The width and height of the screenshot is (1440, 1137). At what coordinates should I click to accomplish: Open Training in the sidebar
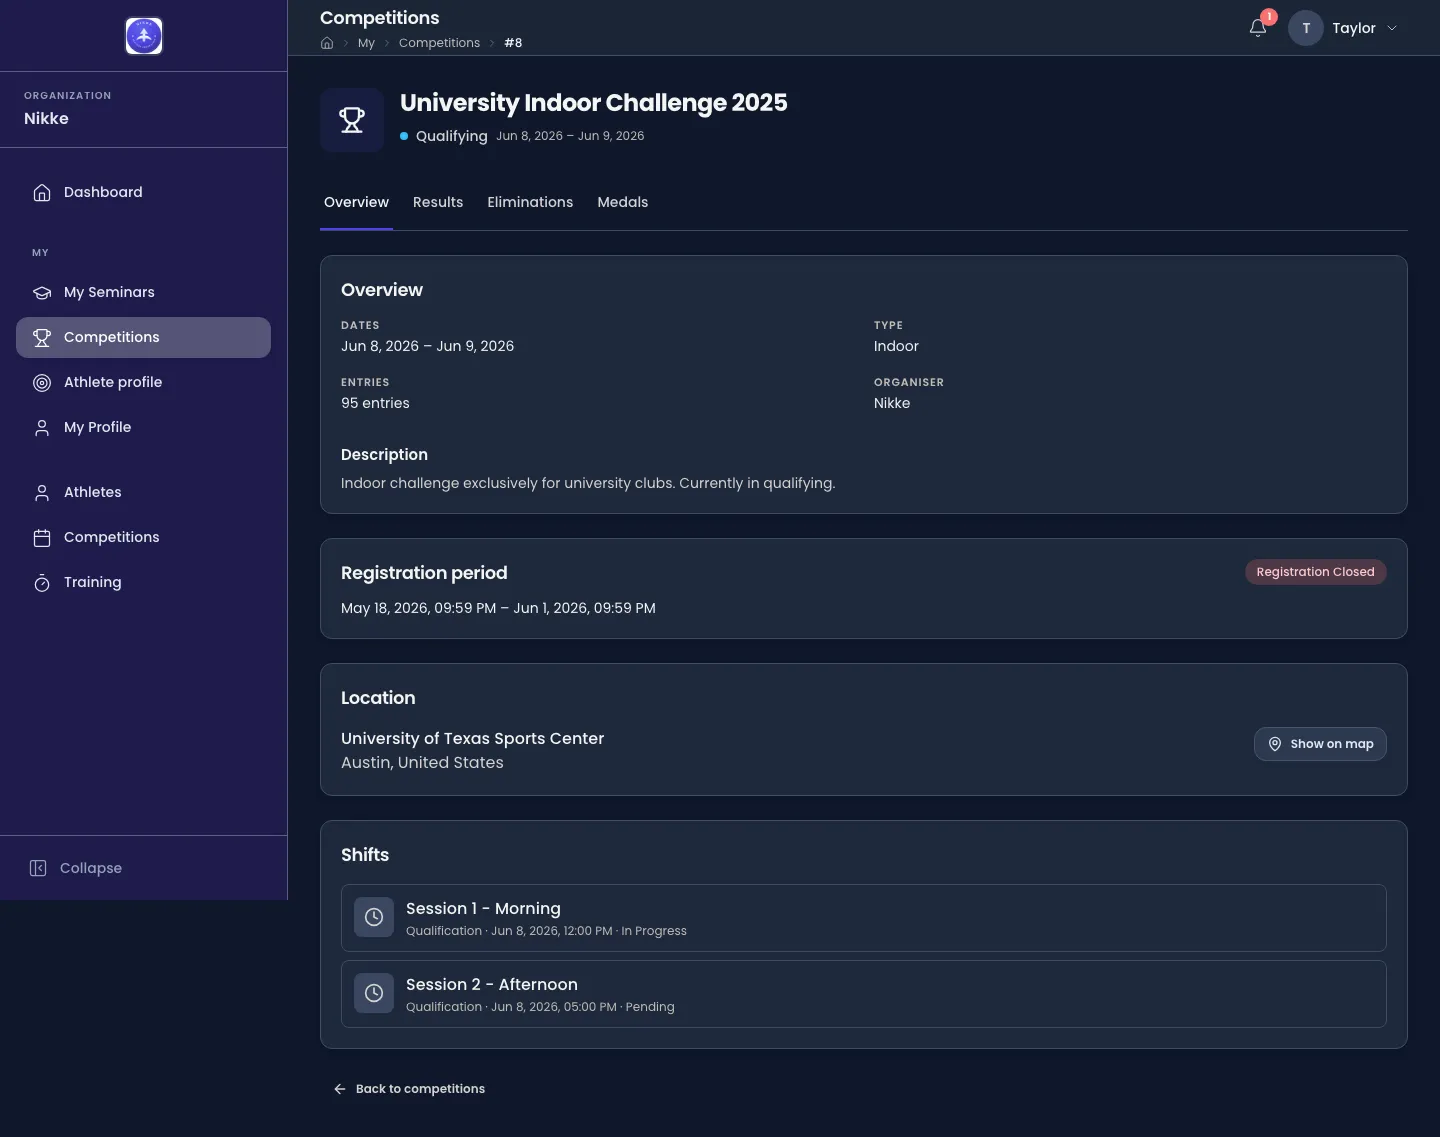coord(143,582)
